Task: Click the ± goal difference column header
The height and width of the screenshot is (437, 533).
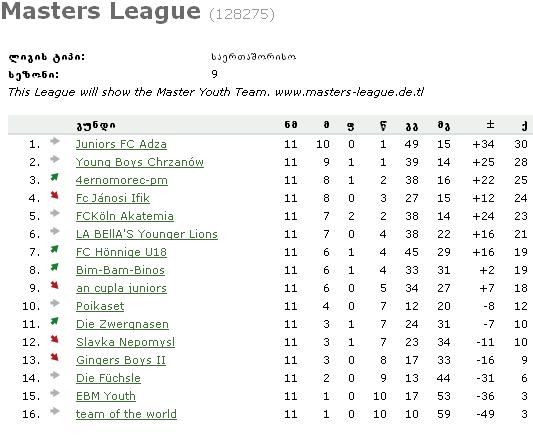Action: 490,125
